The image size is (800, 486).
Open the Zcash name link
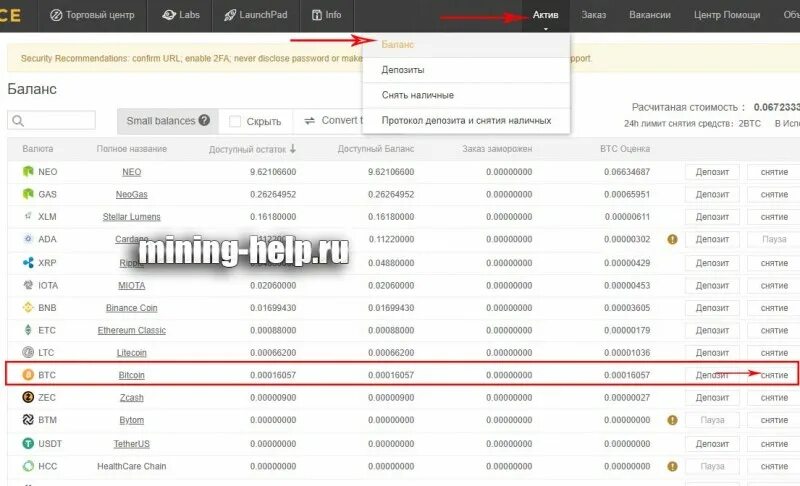pos(132,398)
